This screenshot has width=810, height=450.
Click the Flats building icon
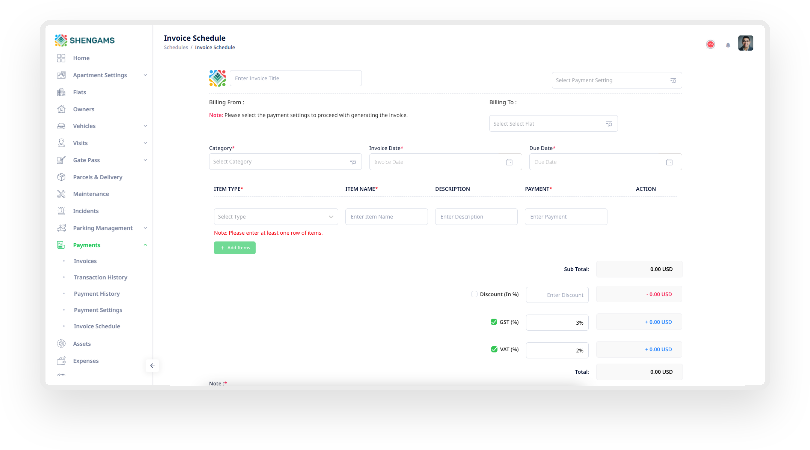(x=61, y=92)
